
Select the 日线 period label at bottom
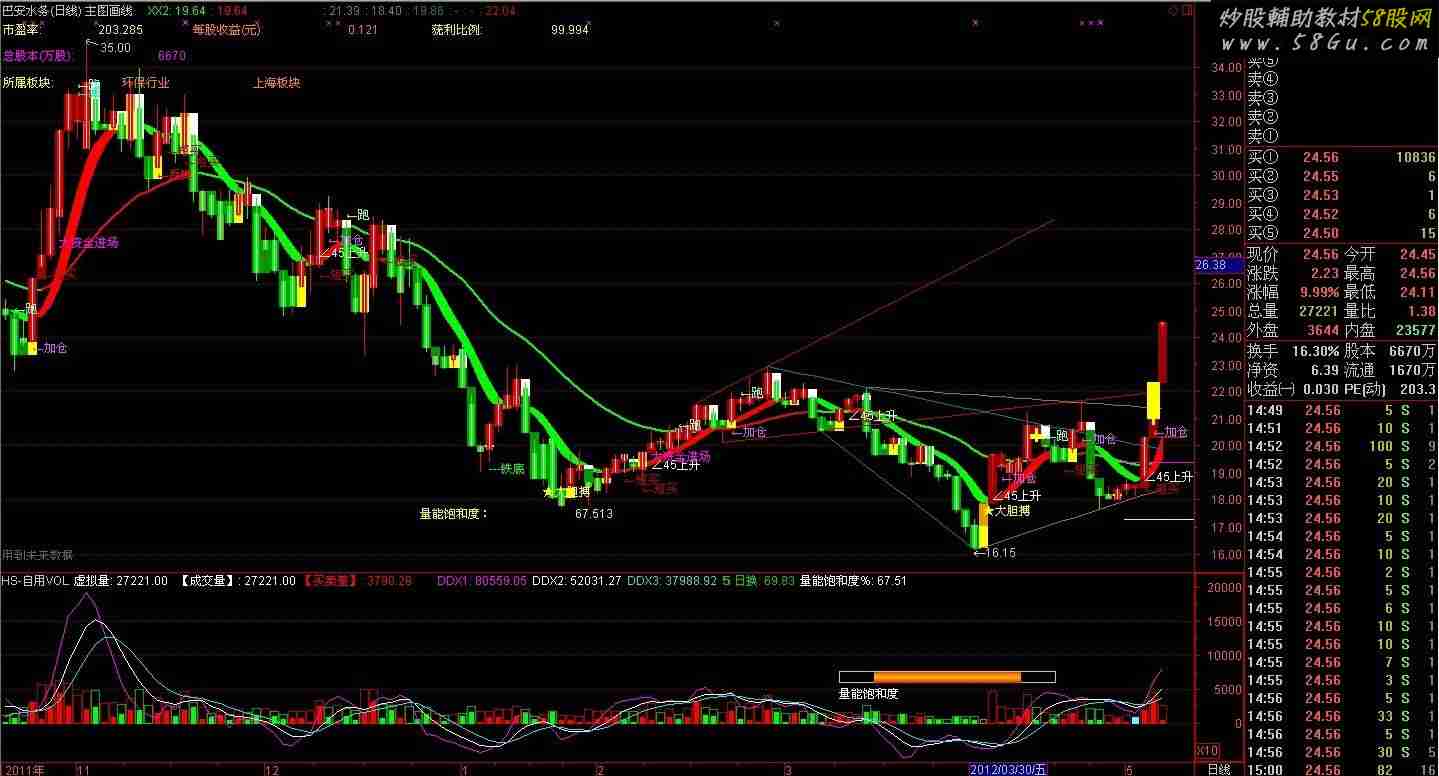tap(1218, 769)
